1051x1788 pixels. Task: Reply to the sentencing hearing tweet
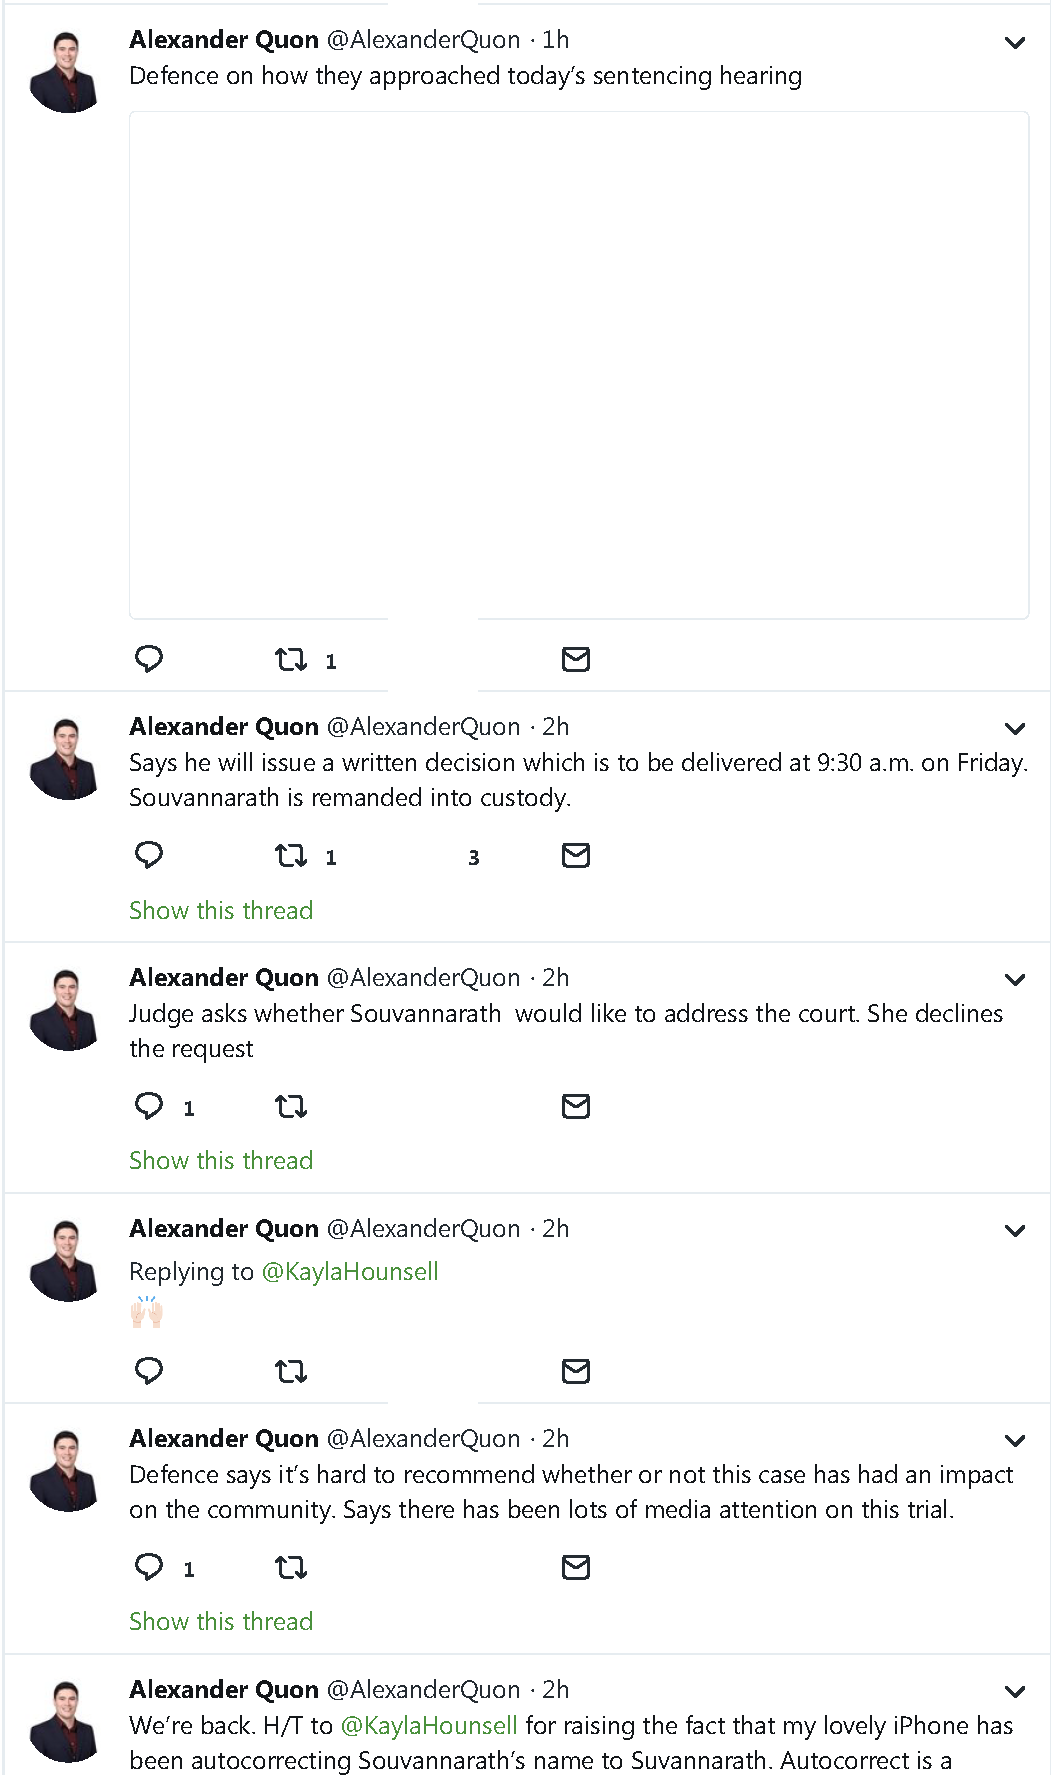tap(149, 659)
